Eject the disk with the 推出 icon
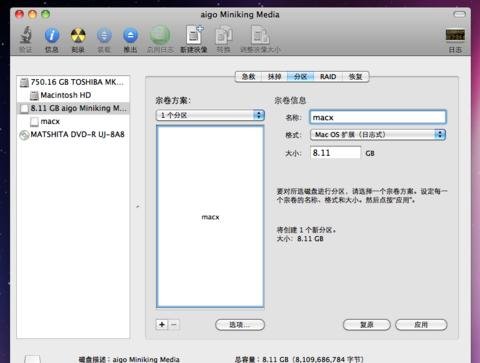Screen dimensions: 480x363 (x=130, y=35)
